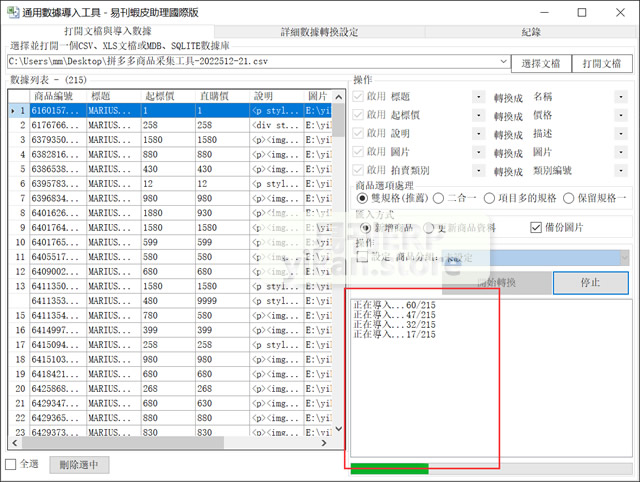Click the app icon in title bar
This screenshot has height=482, width=640.
12,12
